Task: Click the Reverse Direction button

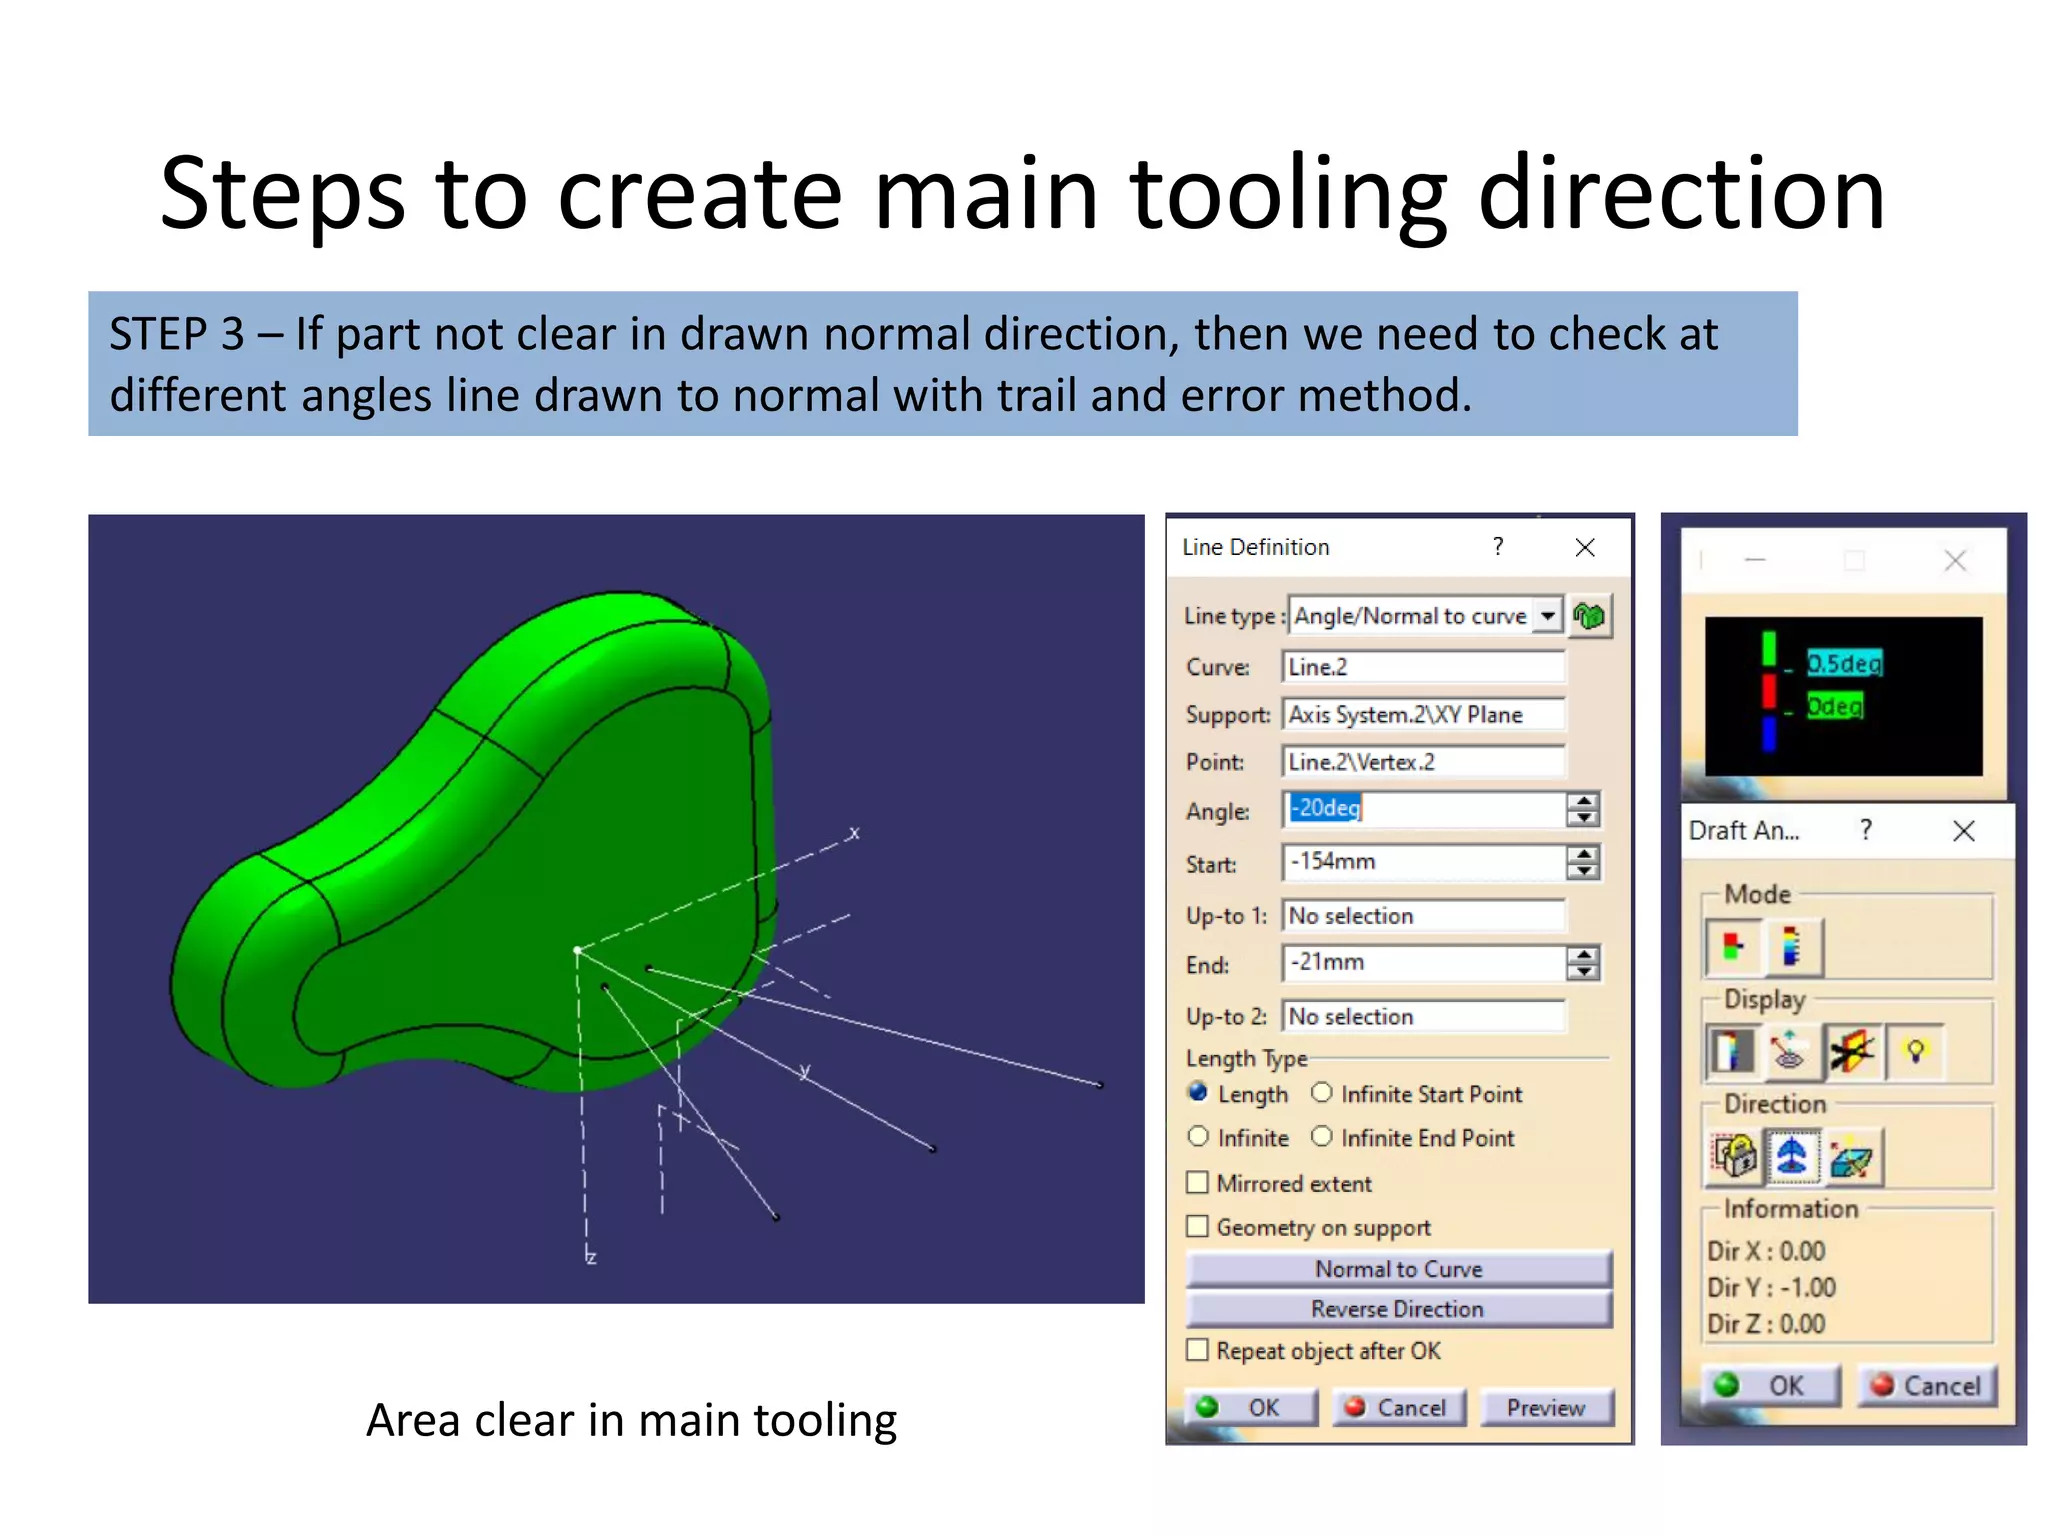Action: 1399,1309
